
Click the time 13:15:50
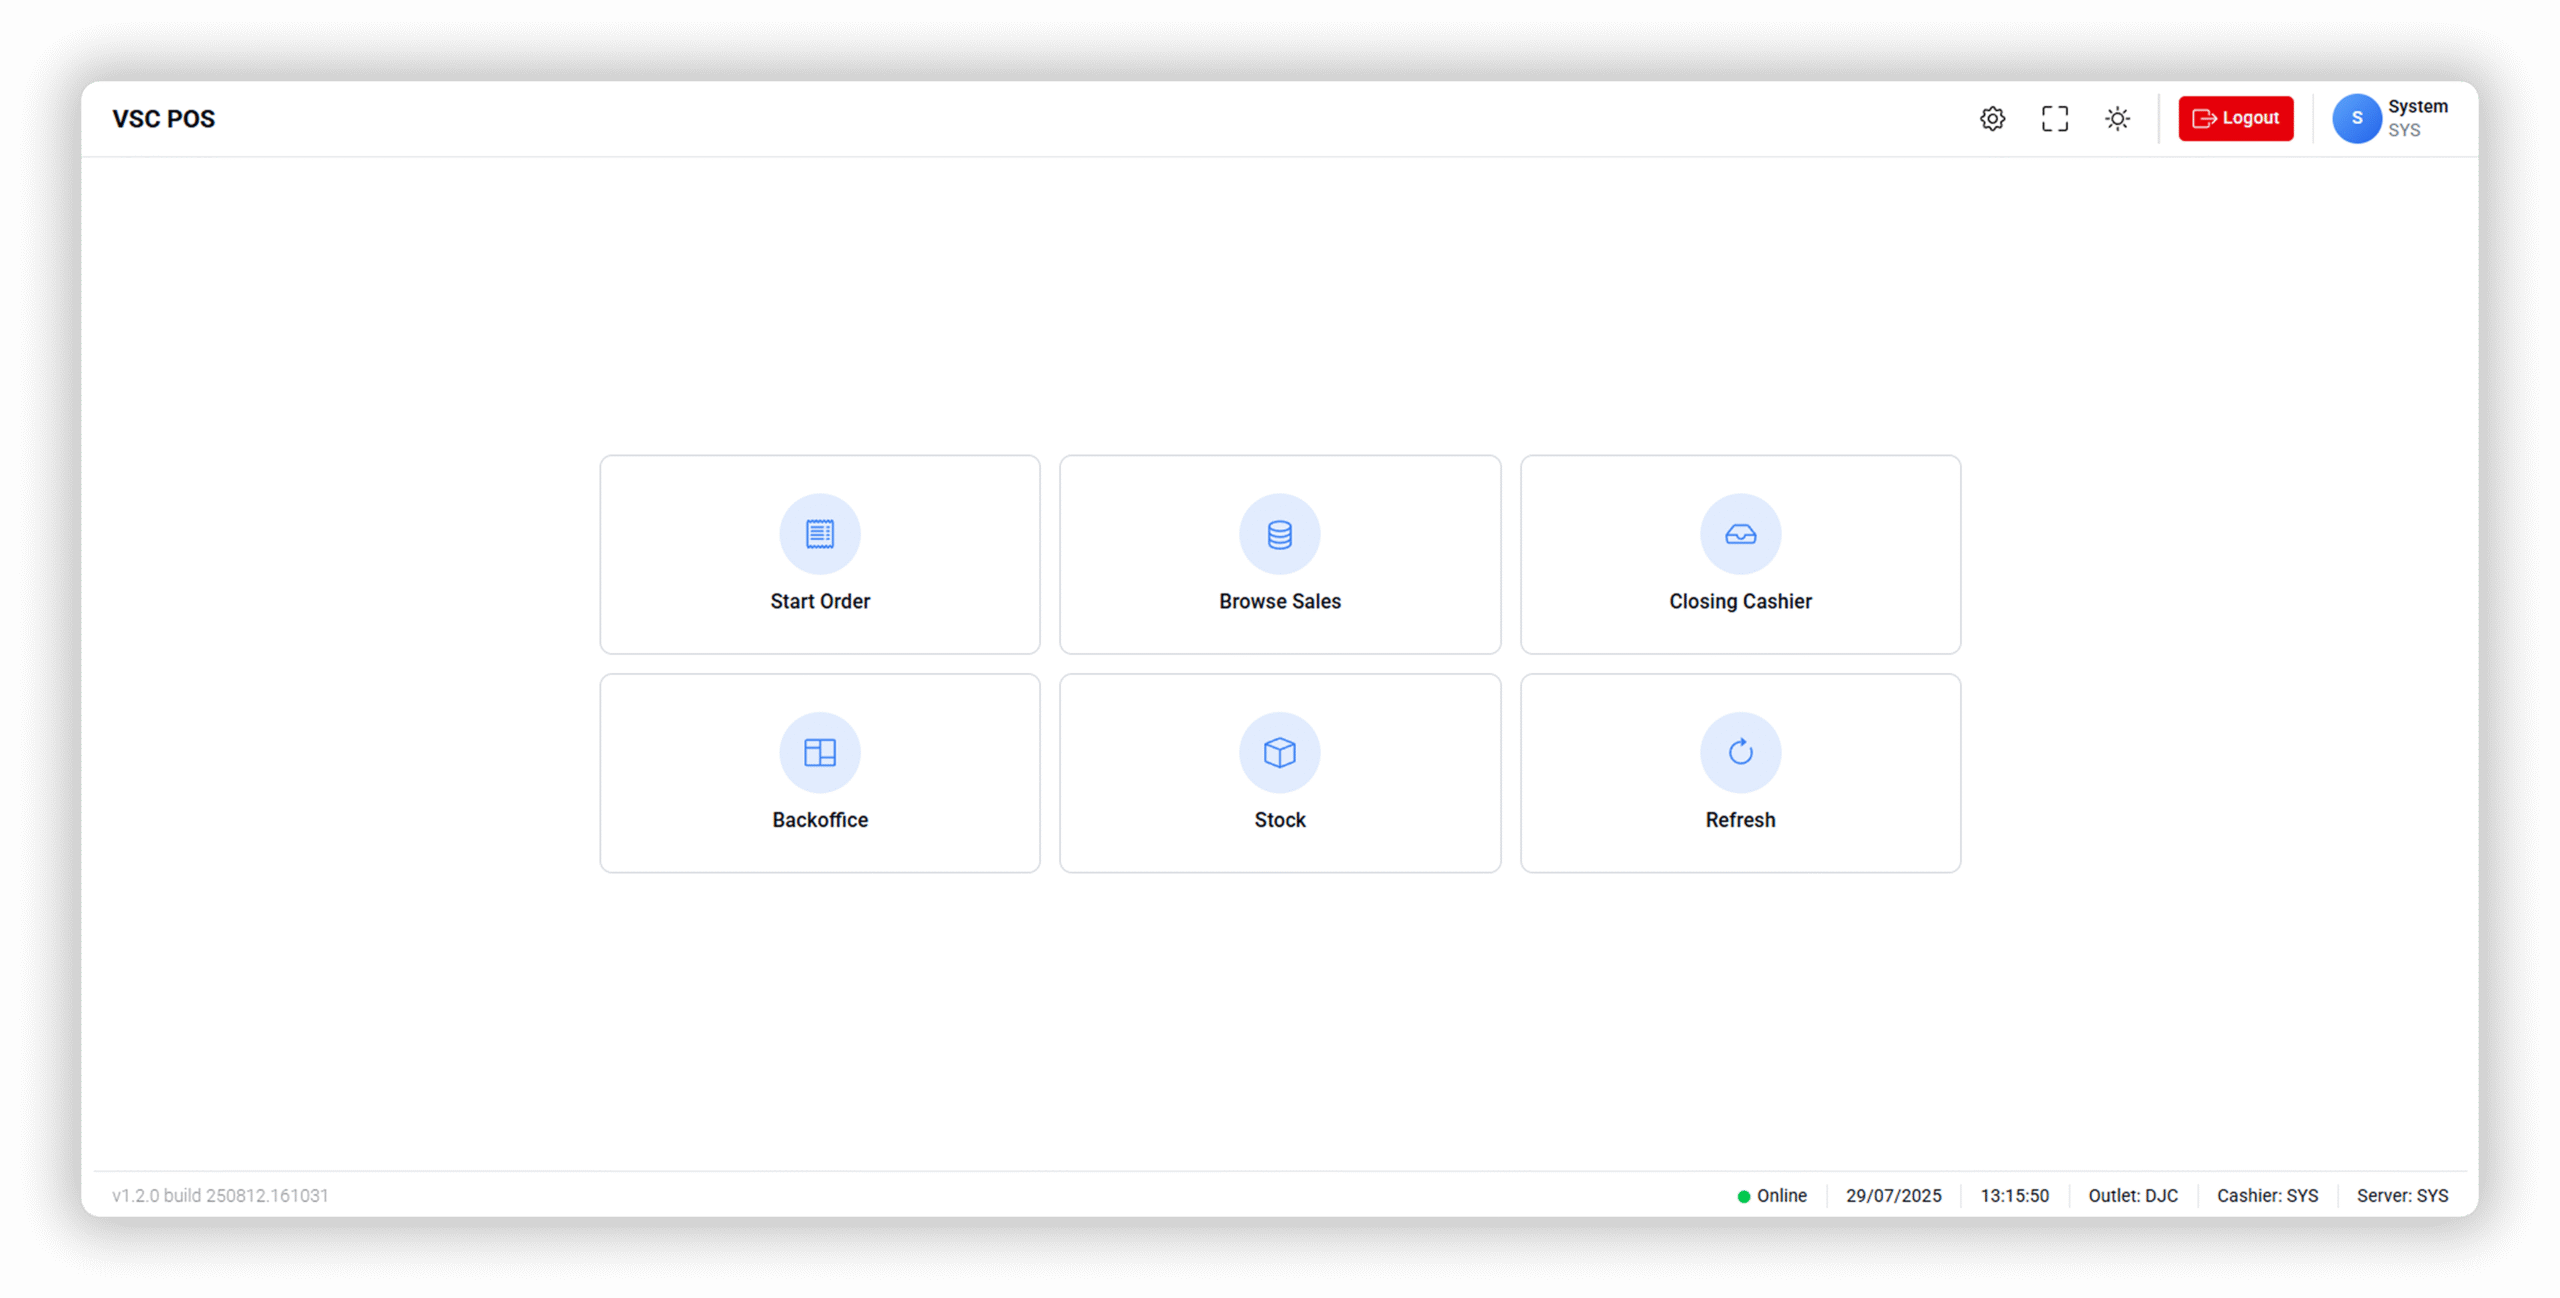coord(2014,1195)
